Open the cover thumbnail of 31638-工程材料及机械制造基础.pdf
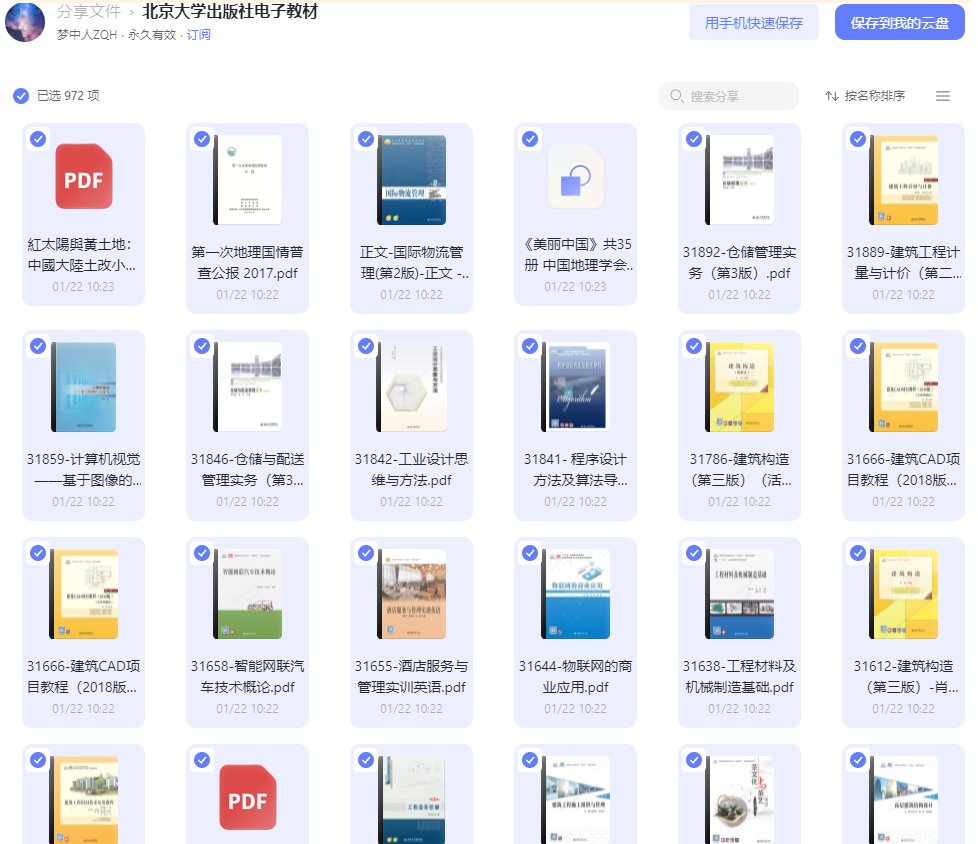978x844 pixels. click(x=740, y=594)
